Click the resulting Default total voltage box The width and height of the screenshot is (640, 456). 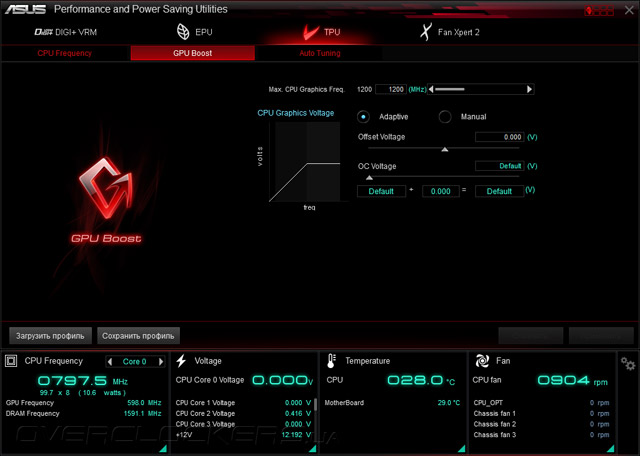499,191
